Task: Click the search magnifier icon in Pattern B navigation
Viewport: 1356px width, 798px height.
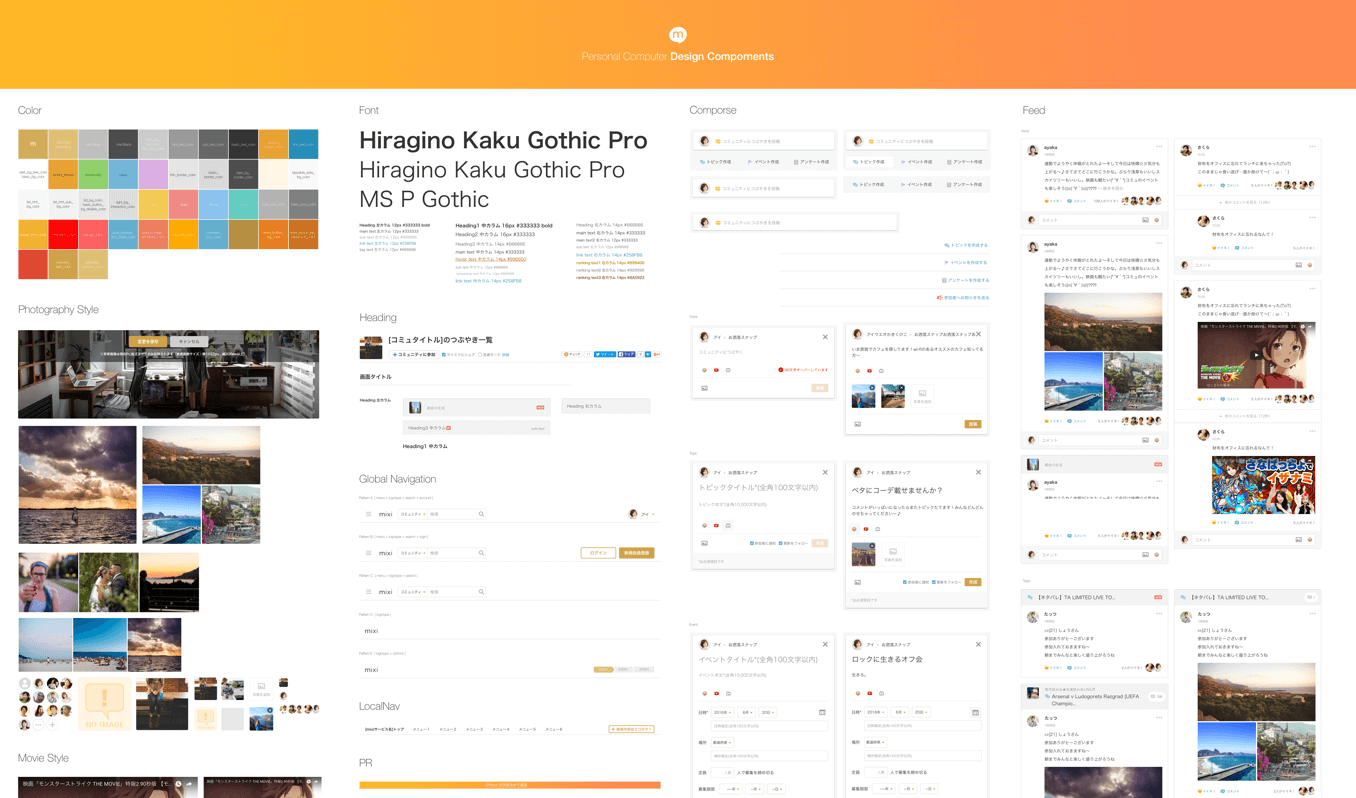Action: 481,553
